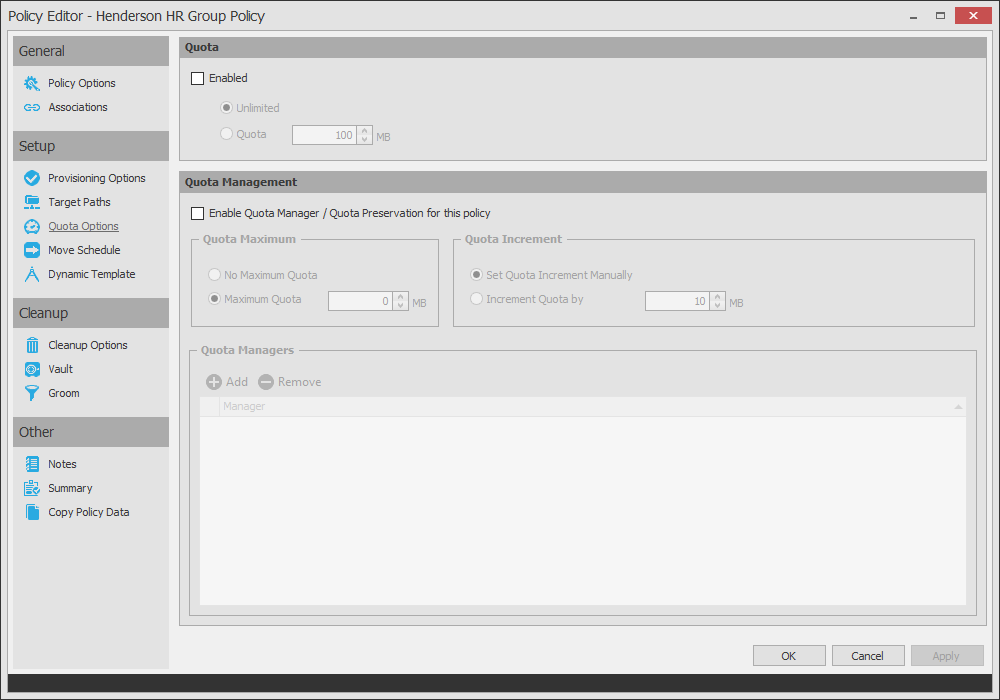Click the Move Schedule arrow icon
Viewport: 1000px width, 700px height.
click(x=32, y=250)
